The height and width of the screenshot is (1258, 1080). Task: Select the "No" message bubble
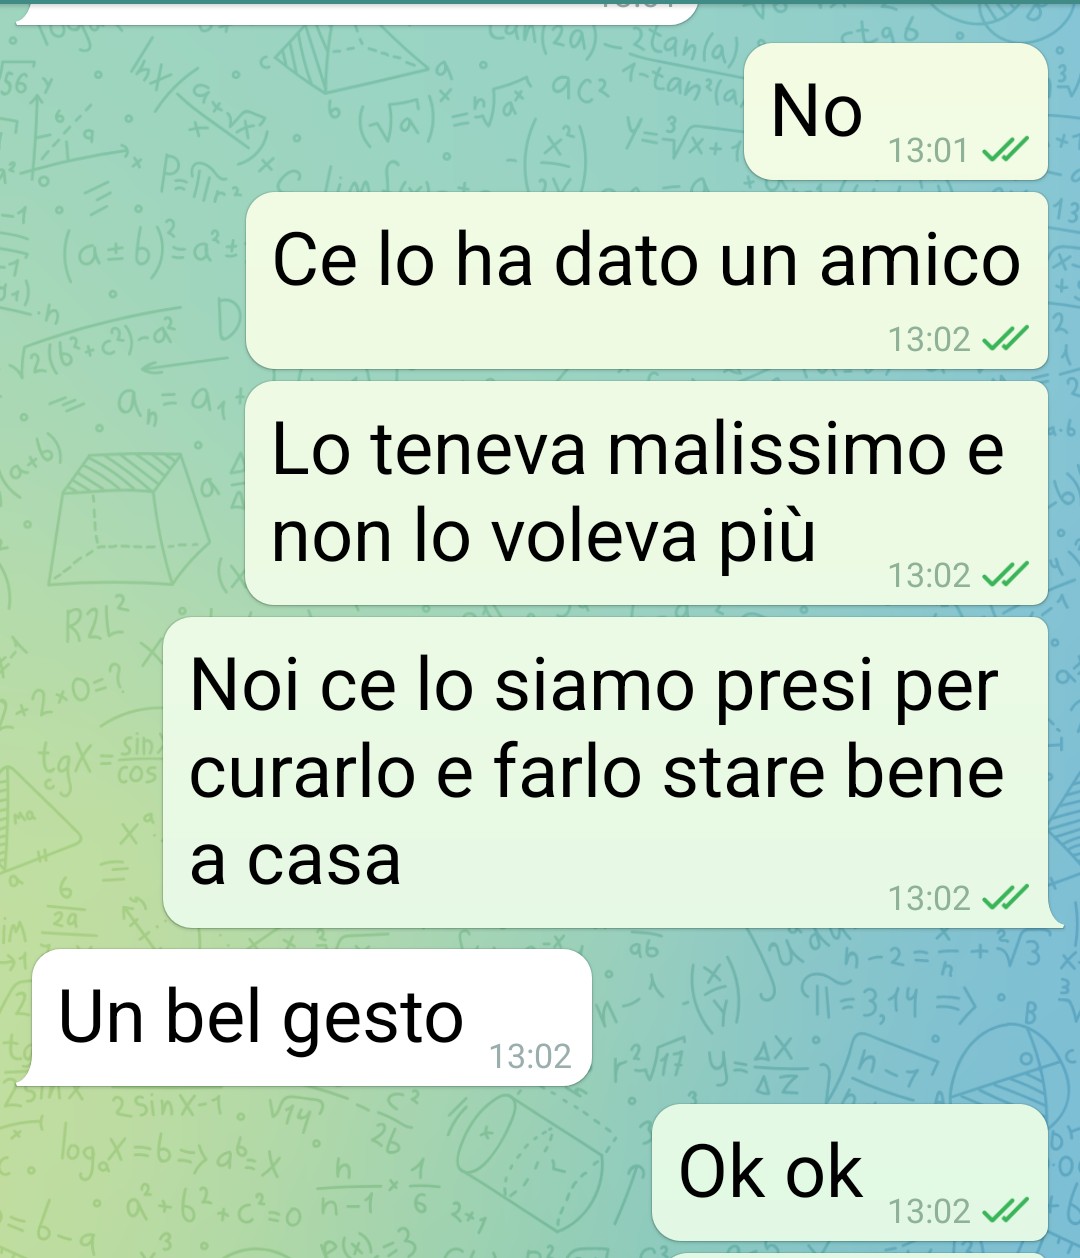(896, 111)
